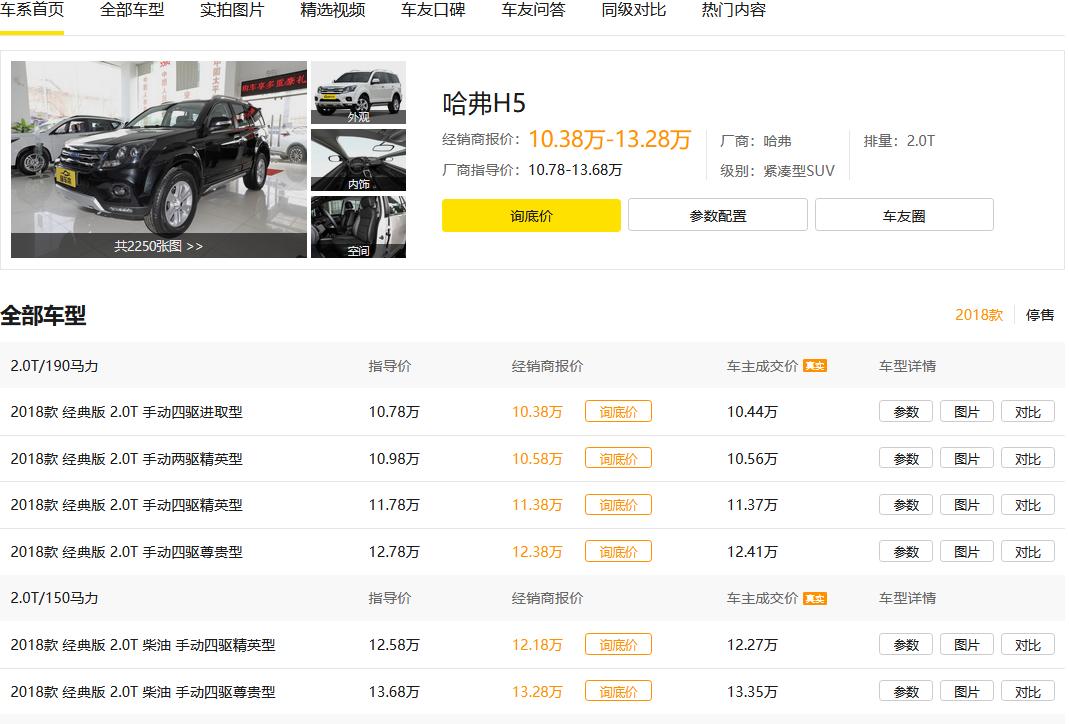
Task: Open 参数 for 手动两驱精英型
Action: (904, 458)
